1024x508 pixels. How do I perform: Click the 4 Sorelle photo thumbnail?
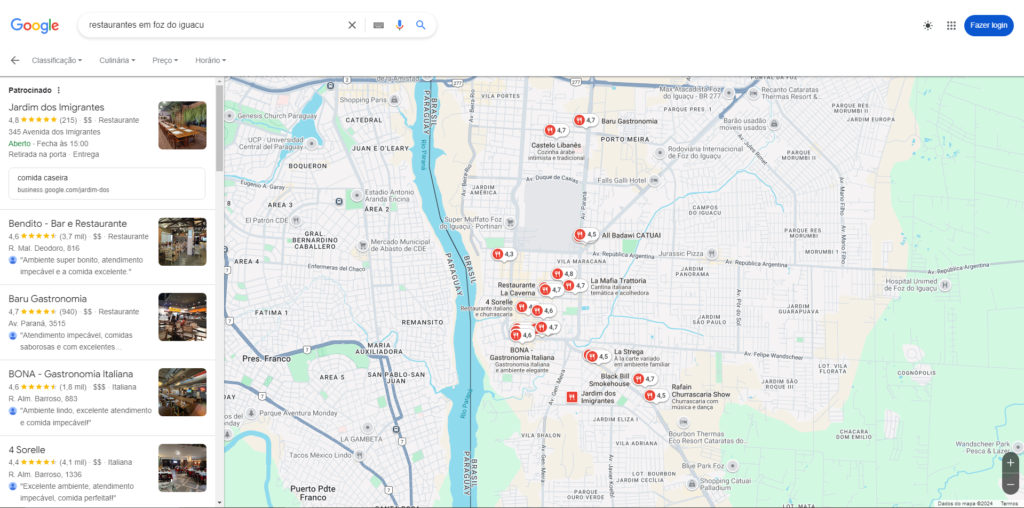click(182, 468)
